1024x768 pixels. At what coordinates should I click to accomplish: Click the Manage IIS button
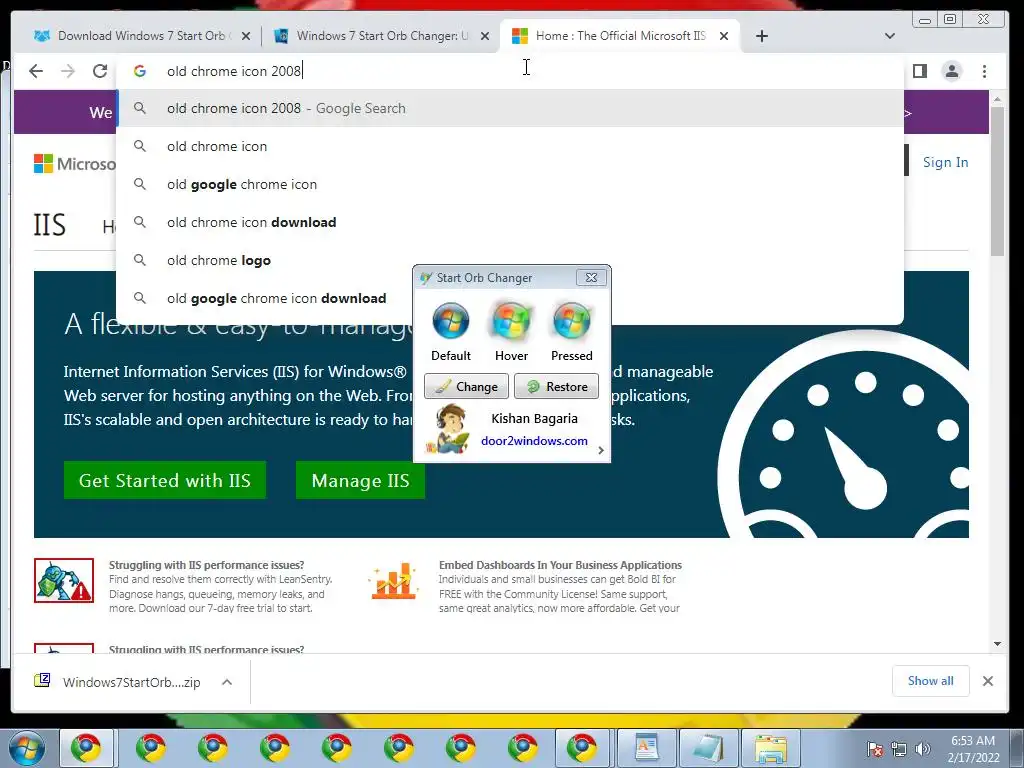pyautogui.click(x=360, y=480)
